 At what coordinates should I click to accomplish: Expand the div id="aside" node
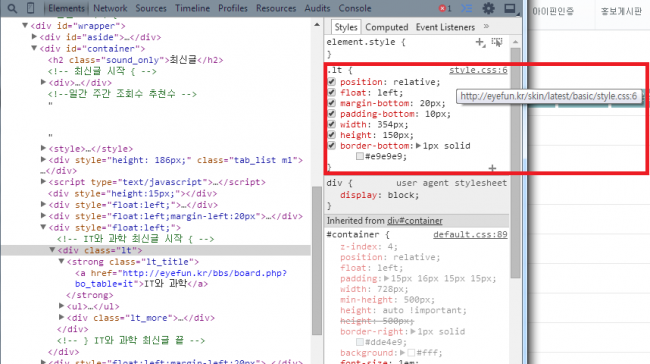34,37
